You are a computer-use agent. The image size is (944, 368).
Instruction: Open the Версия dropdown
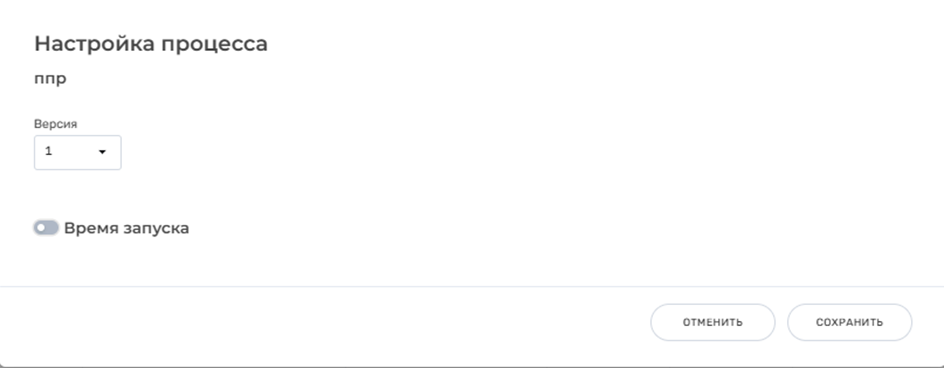point(78,152)
